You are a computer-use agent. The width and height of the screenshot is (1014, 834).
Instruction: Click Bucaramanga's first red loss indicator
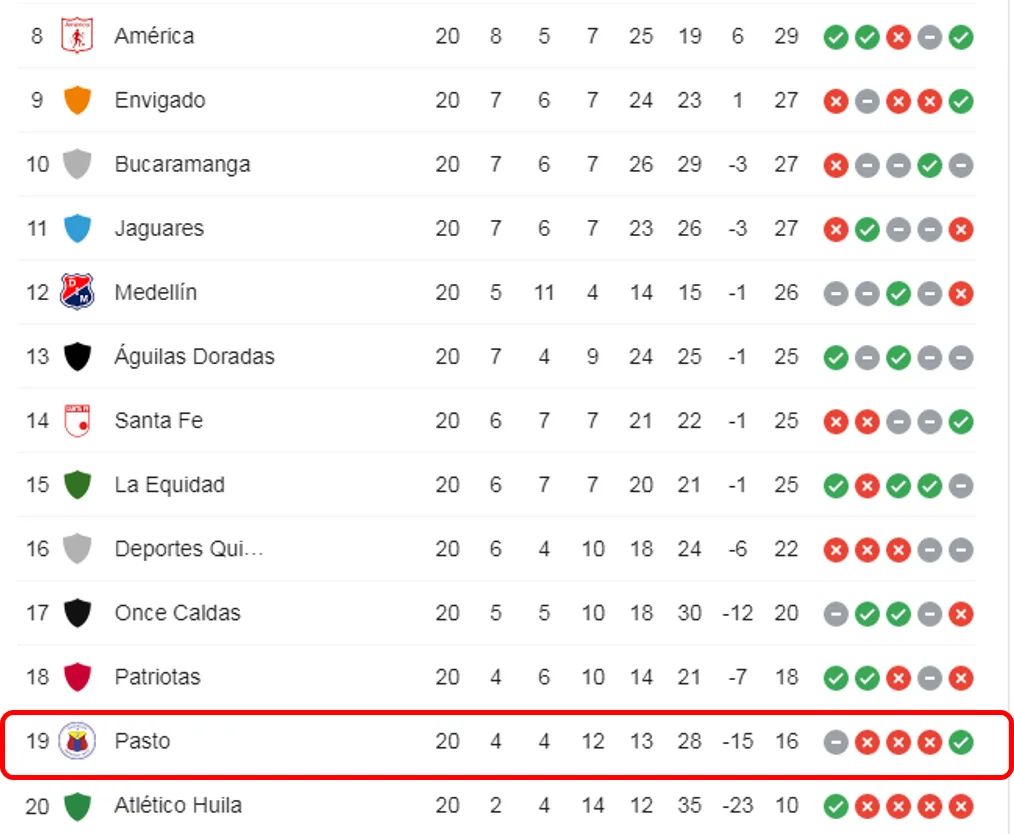tap(836, 166)
